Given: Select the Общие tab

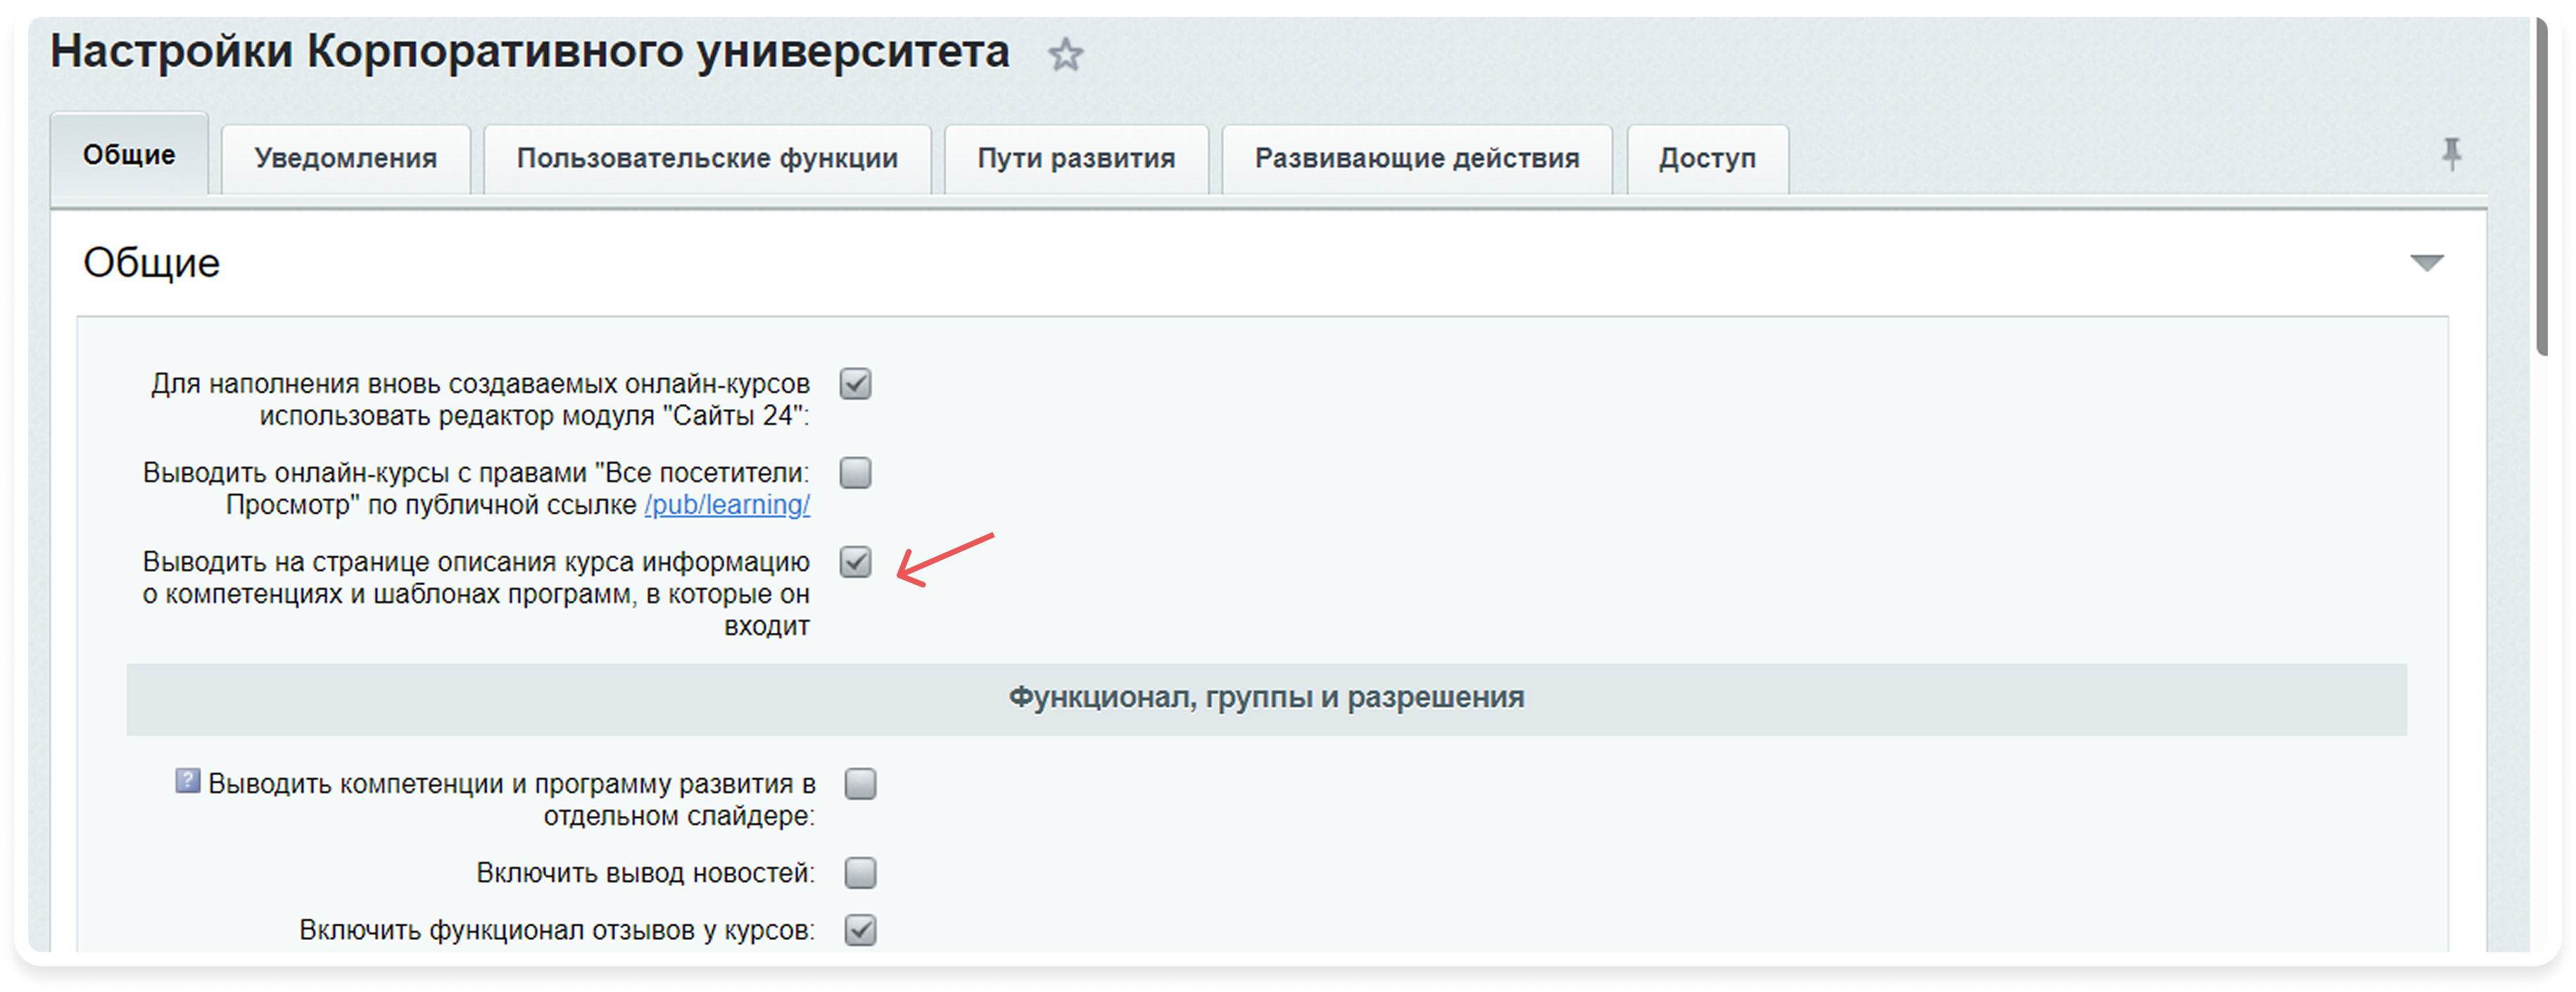Looking at the screenshot, I should (x=129, y=155).
